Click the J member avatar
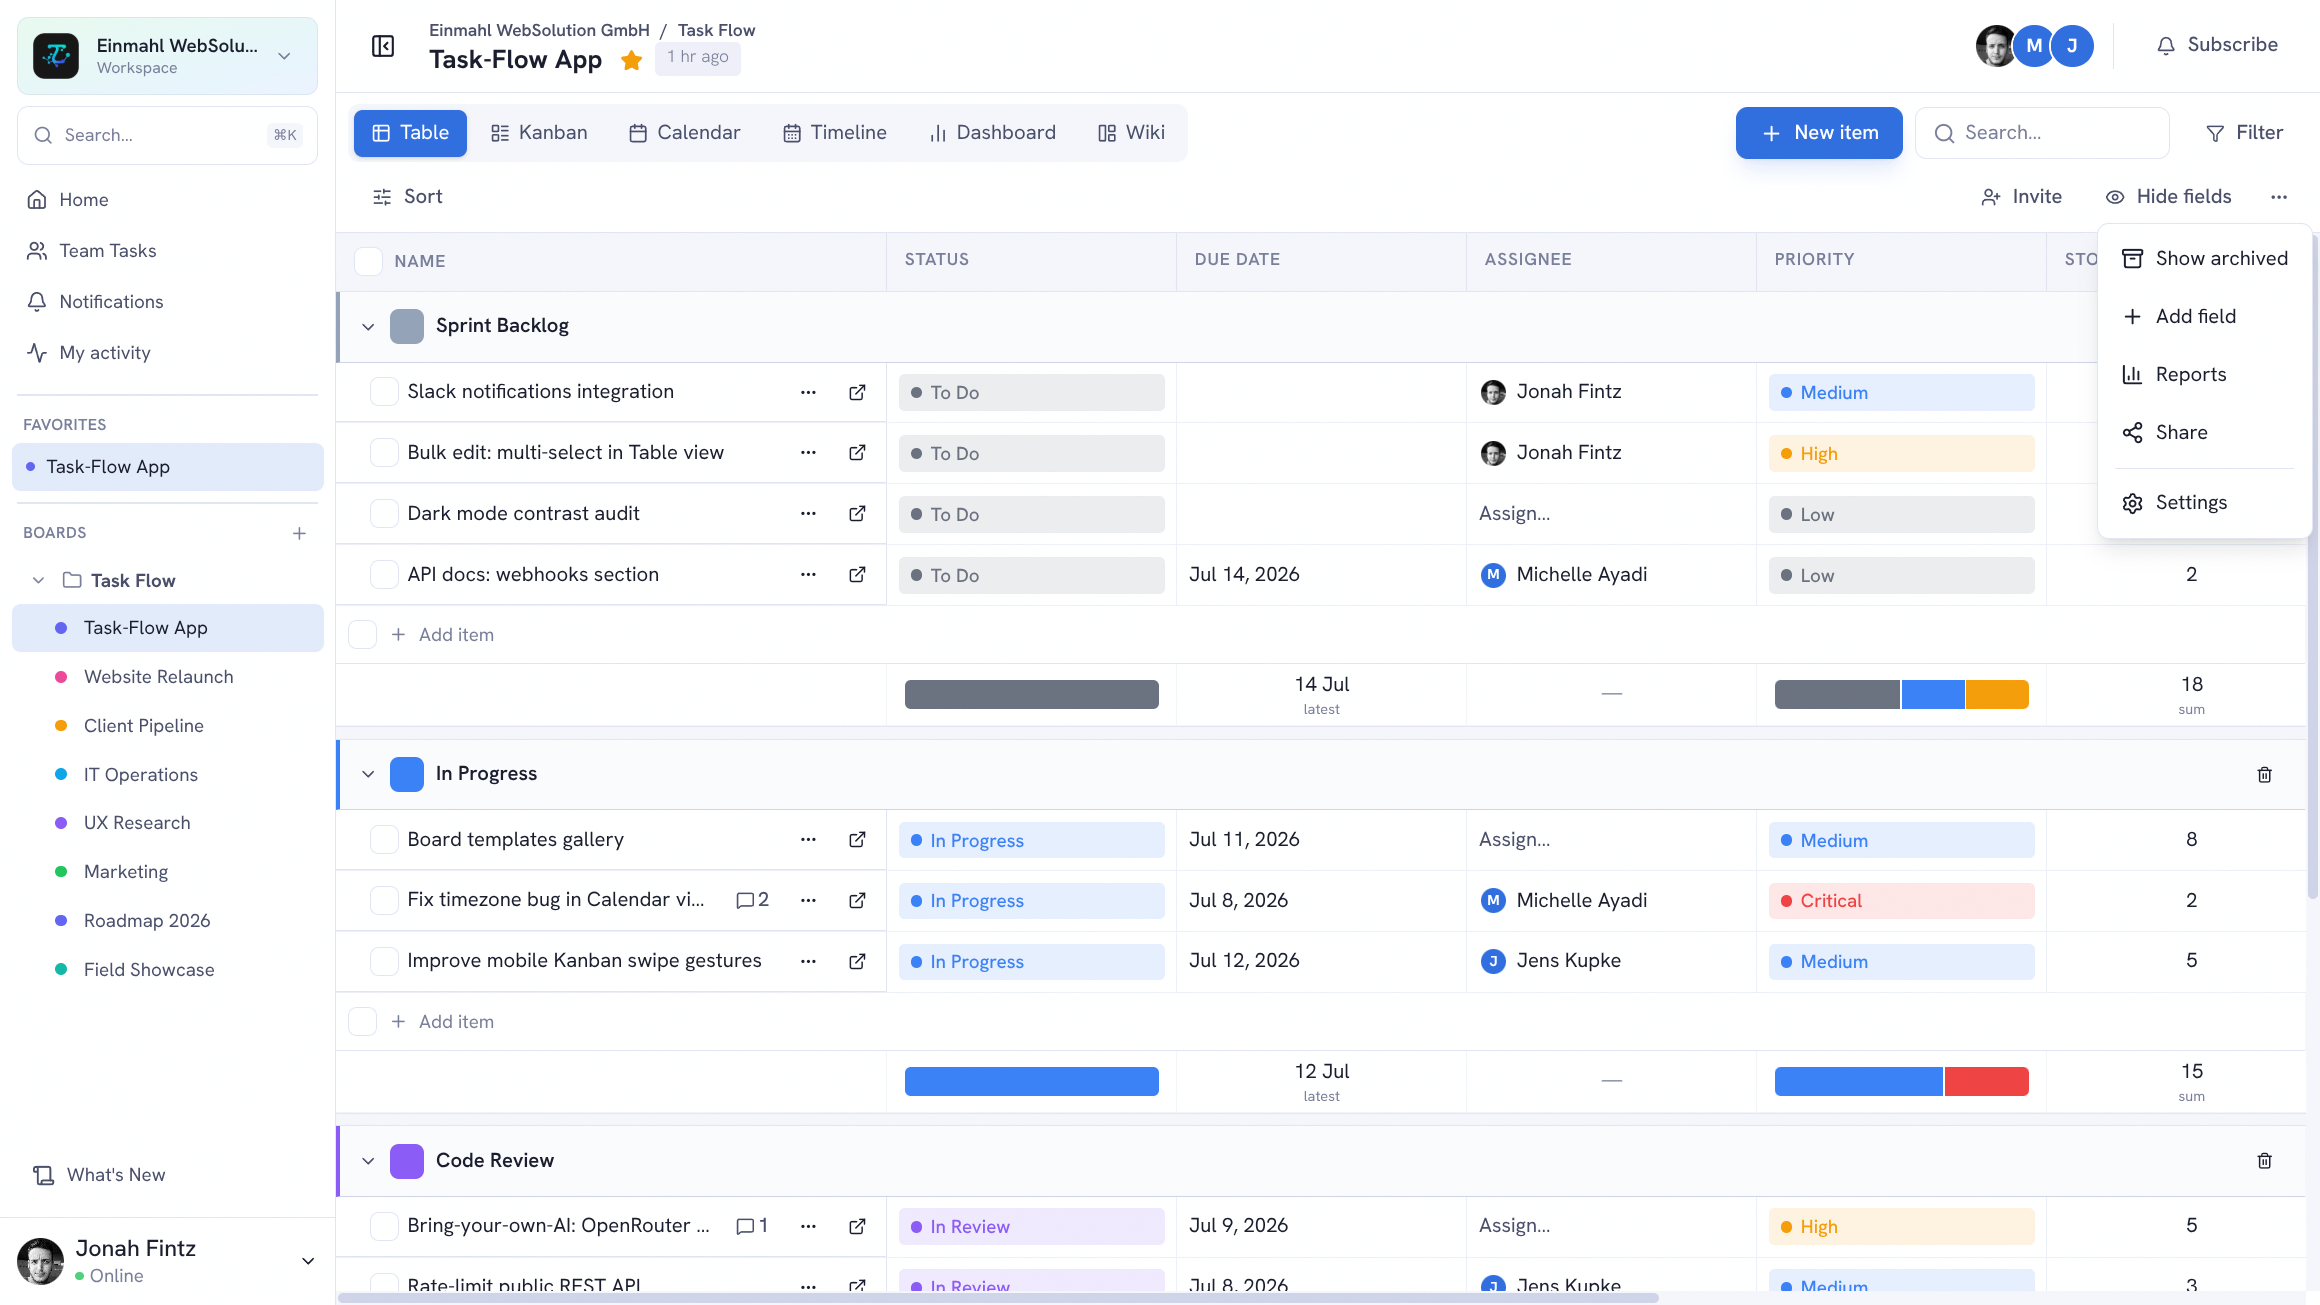 tap(2072, 46)
